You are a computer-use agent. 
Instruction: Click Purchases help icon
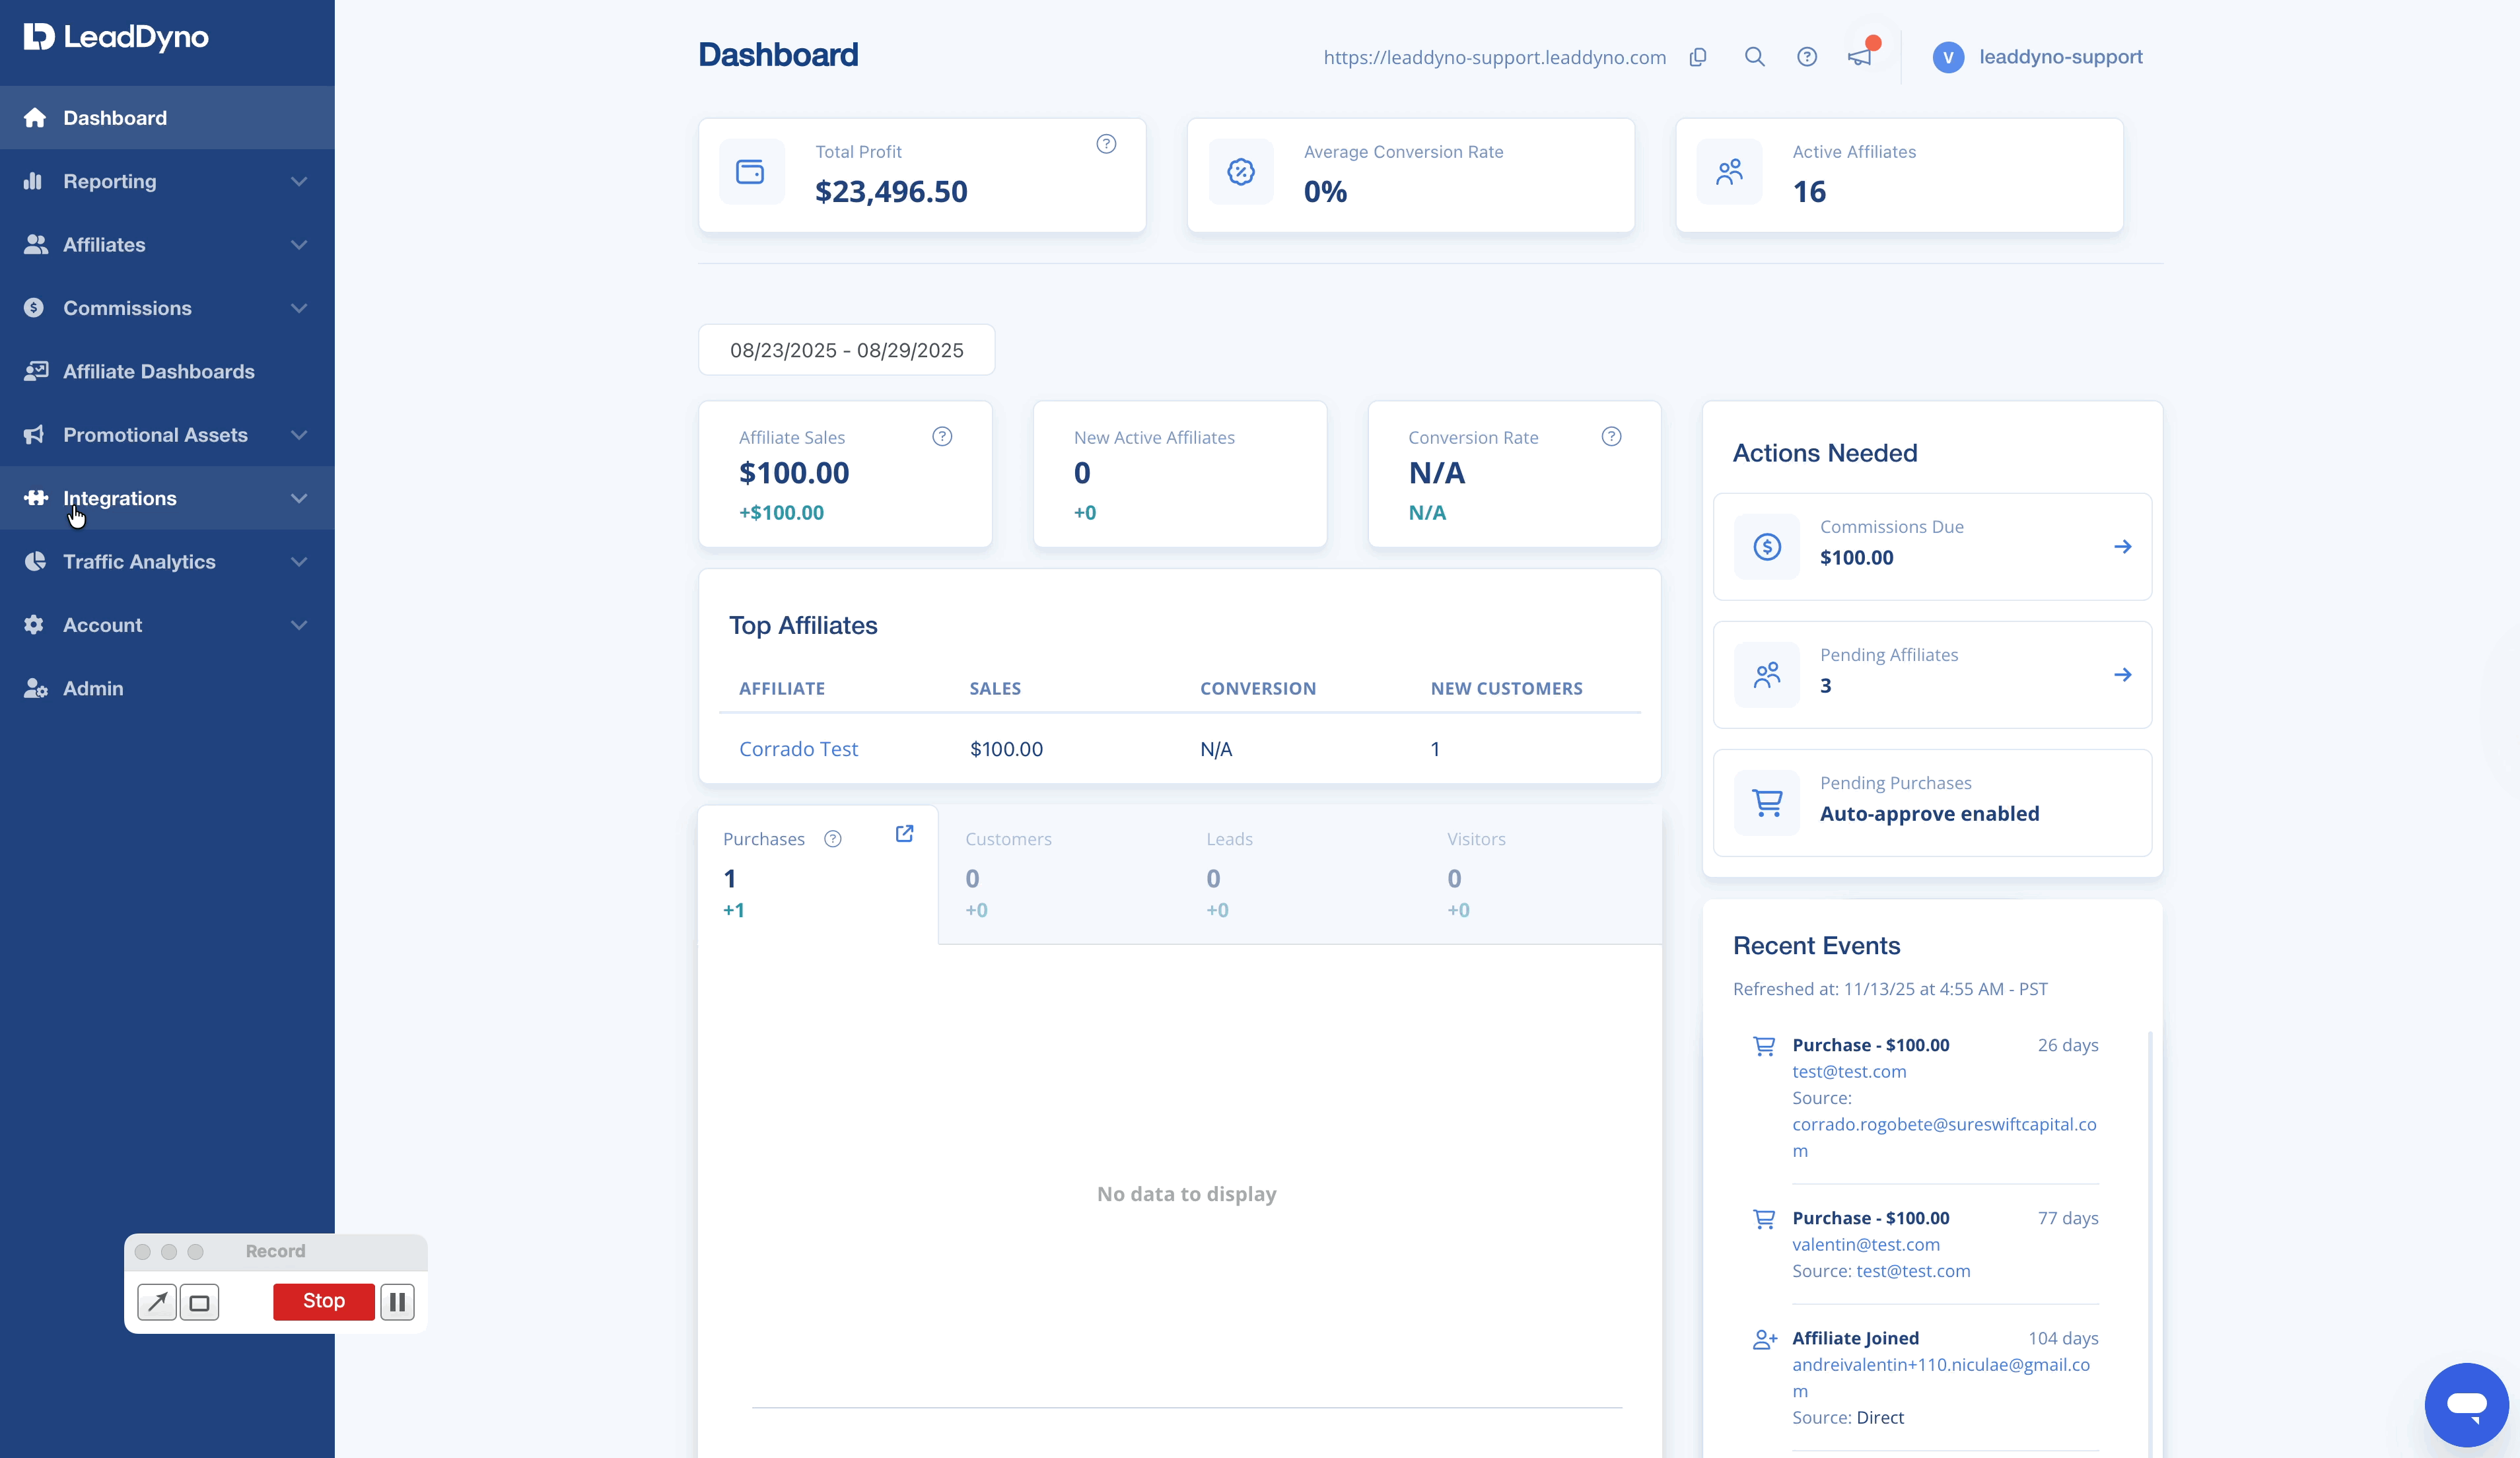(x=833, y=839)
